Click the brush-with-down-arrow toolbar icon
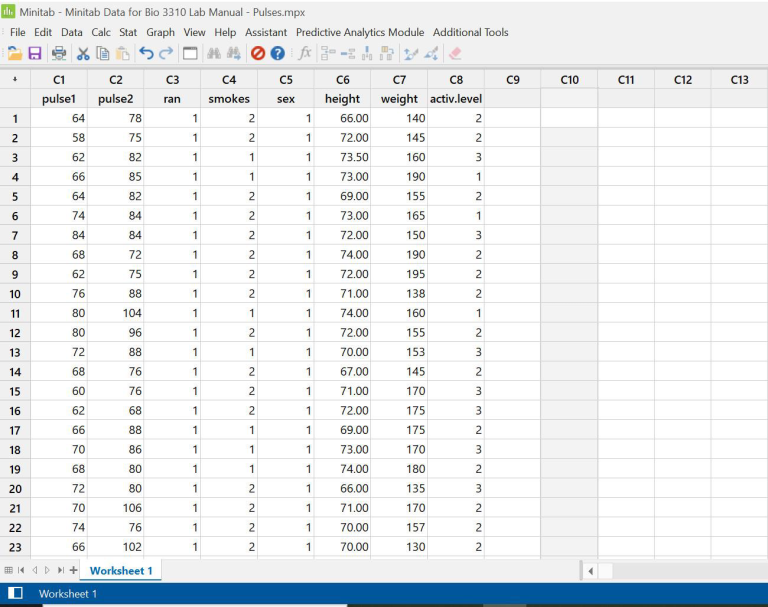 coord(431,53)
